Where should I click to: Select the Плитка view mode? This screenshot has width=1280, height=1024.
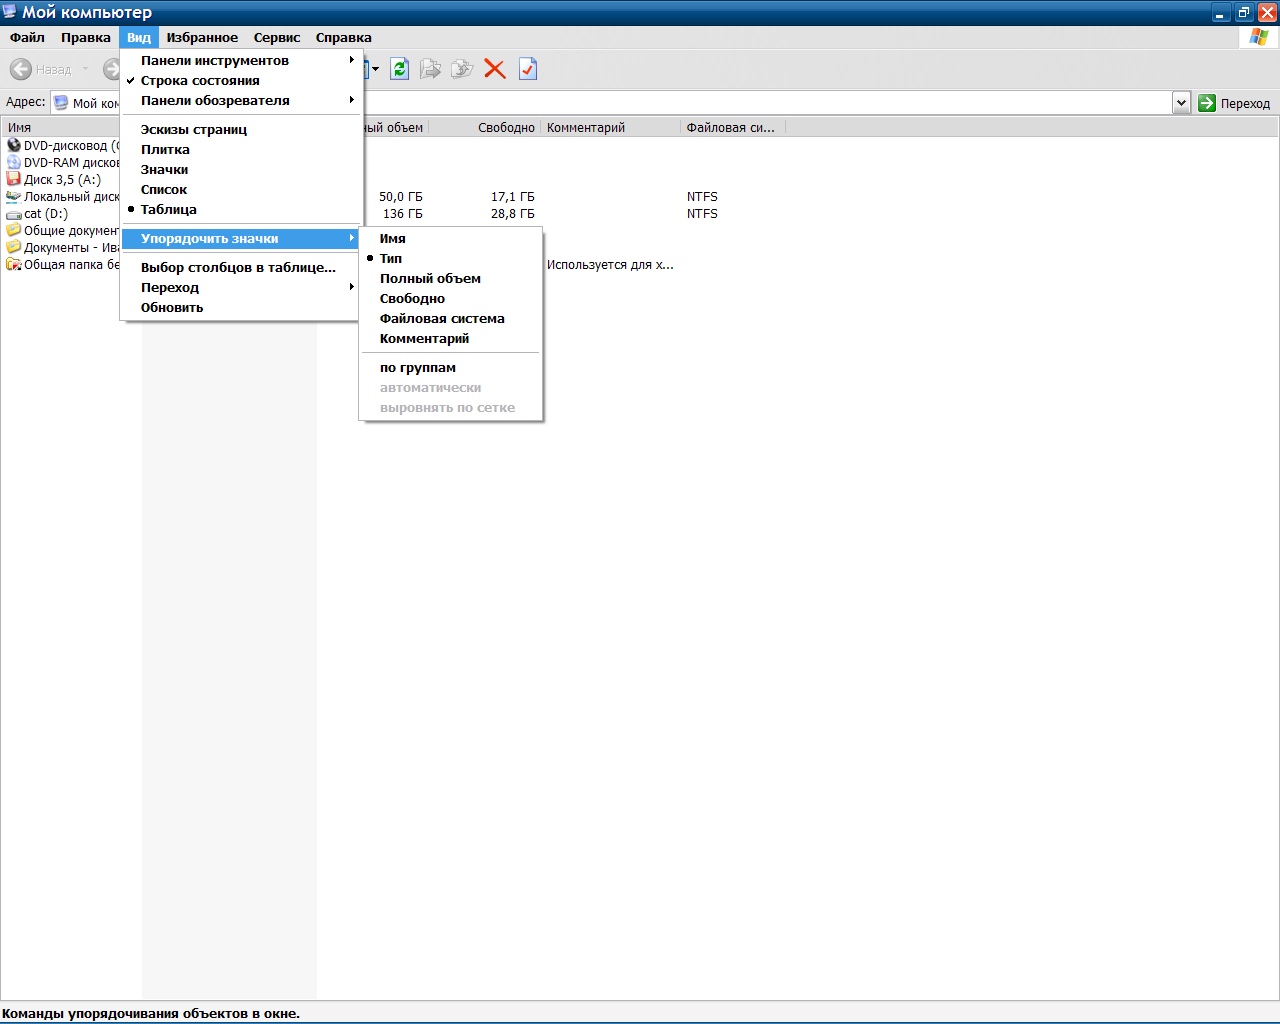coord(240,149)
